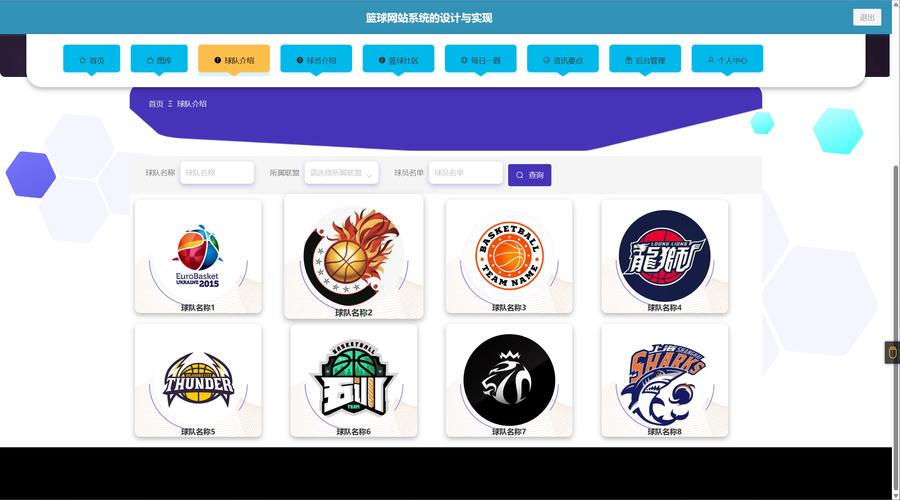Click the 查询 search button
Image resolution: width=900 pixels, height=500 pixels.
pos(529,175)
